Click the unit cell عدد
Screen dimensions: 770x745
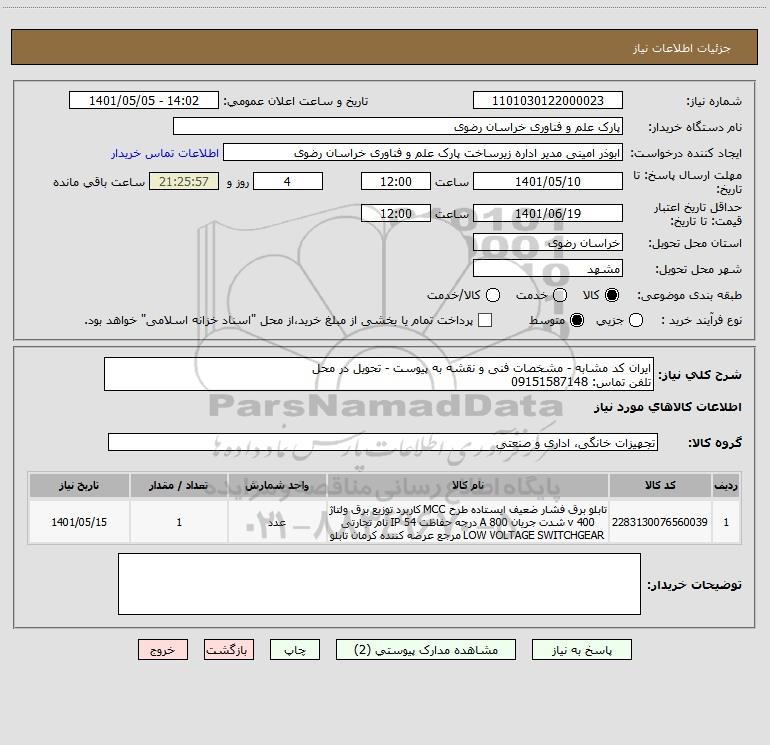pyautogui.click(x=277, y=522)
